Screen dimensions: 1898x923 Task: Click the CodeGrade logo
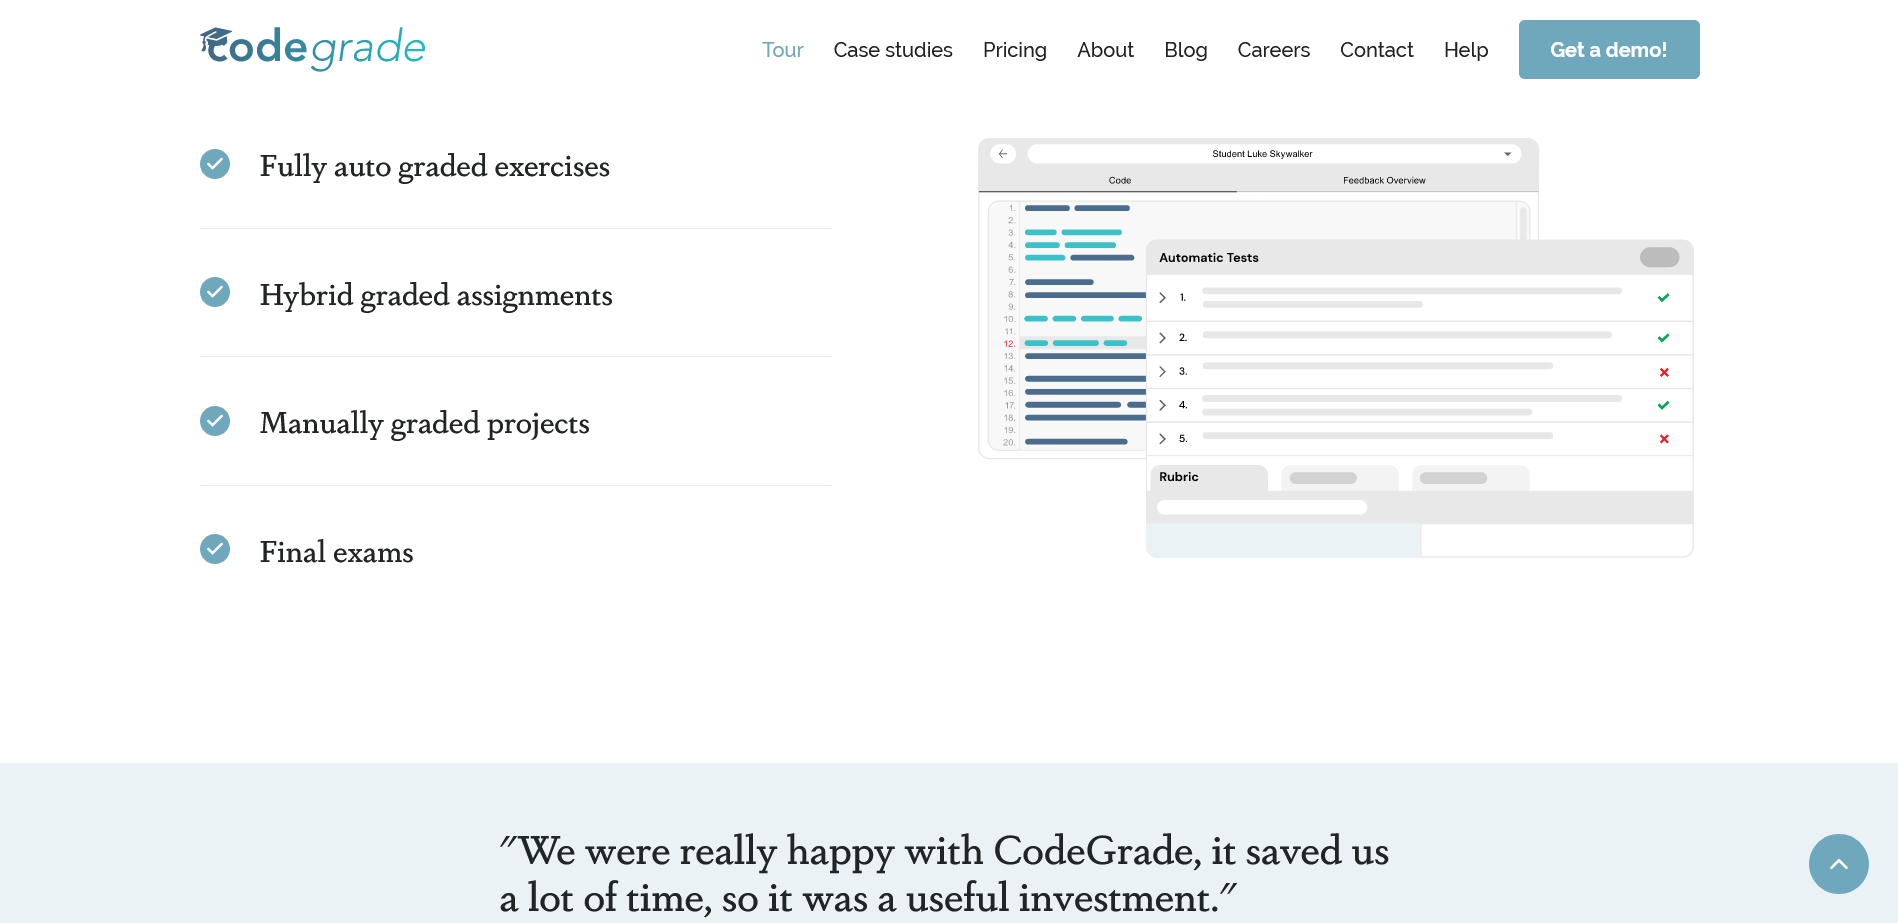tap(313, 48)
